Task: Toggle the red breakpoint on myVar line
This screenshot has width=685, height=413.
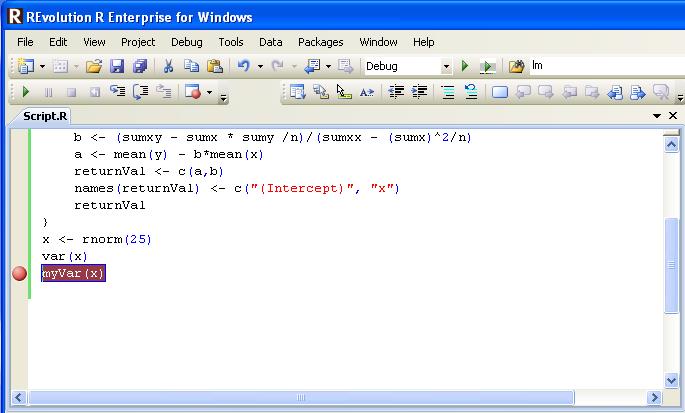Action: coord(19,274)
